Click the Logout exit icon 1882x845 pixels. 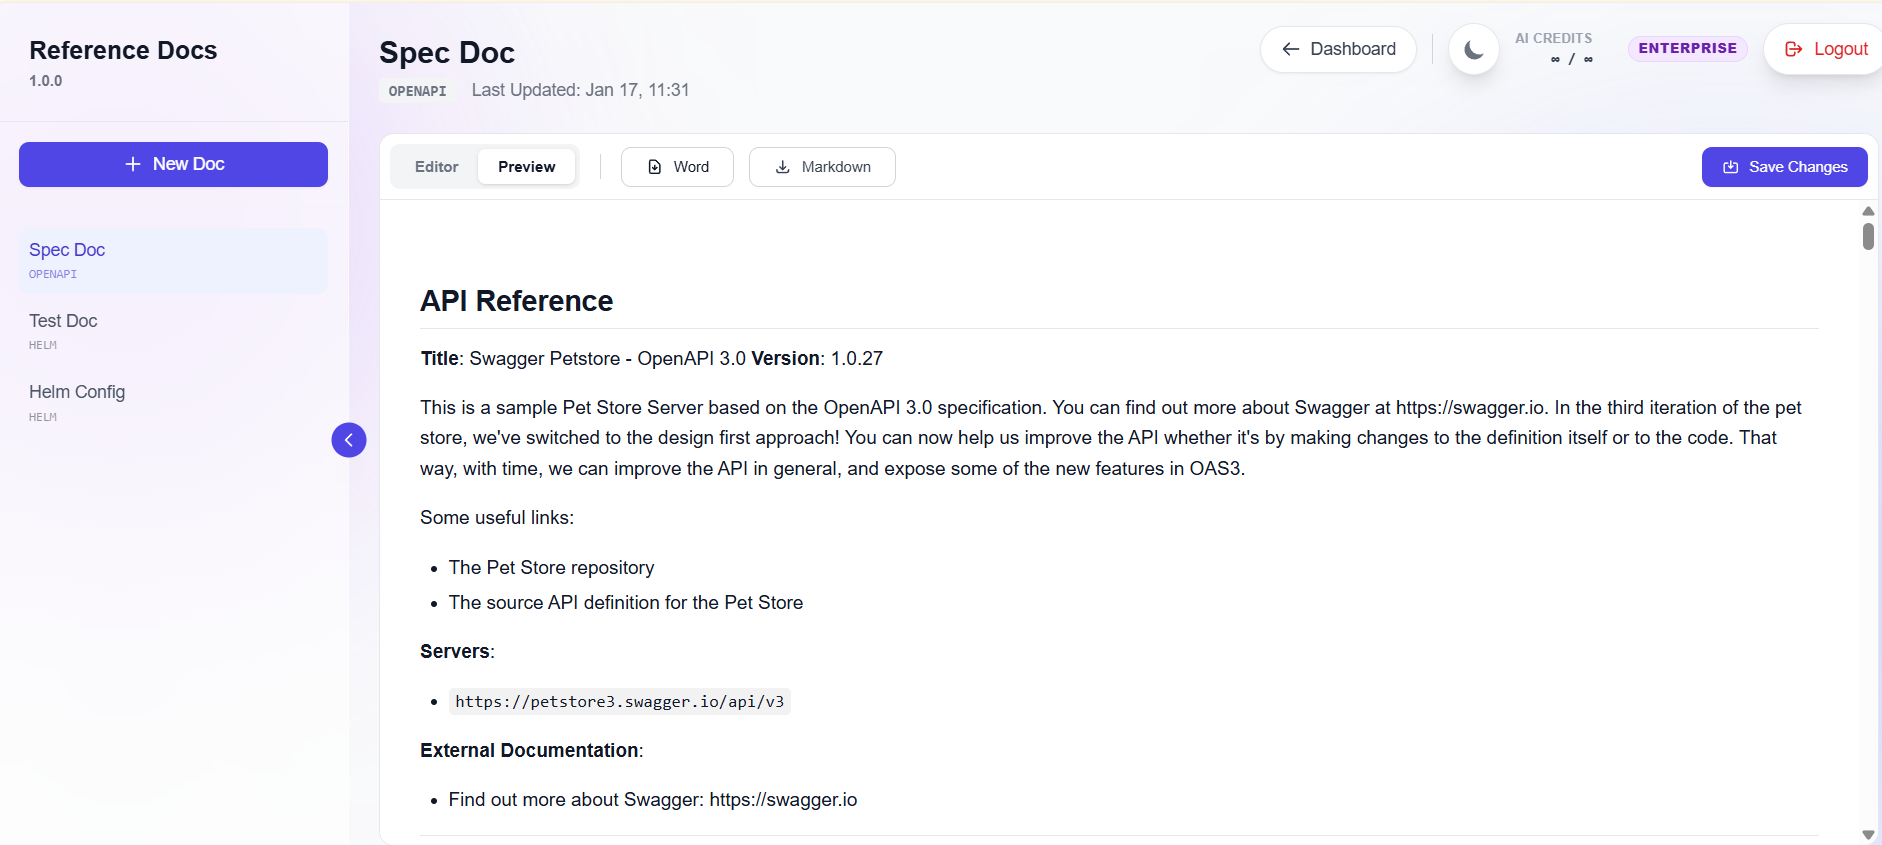pos(1794,49)
